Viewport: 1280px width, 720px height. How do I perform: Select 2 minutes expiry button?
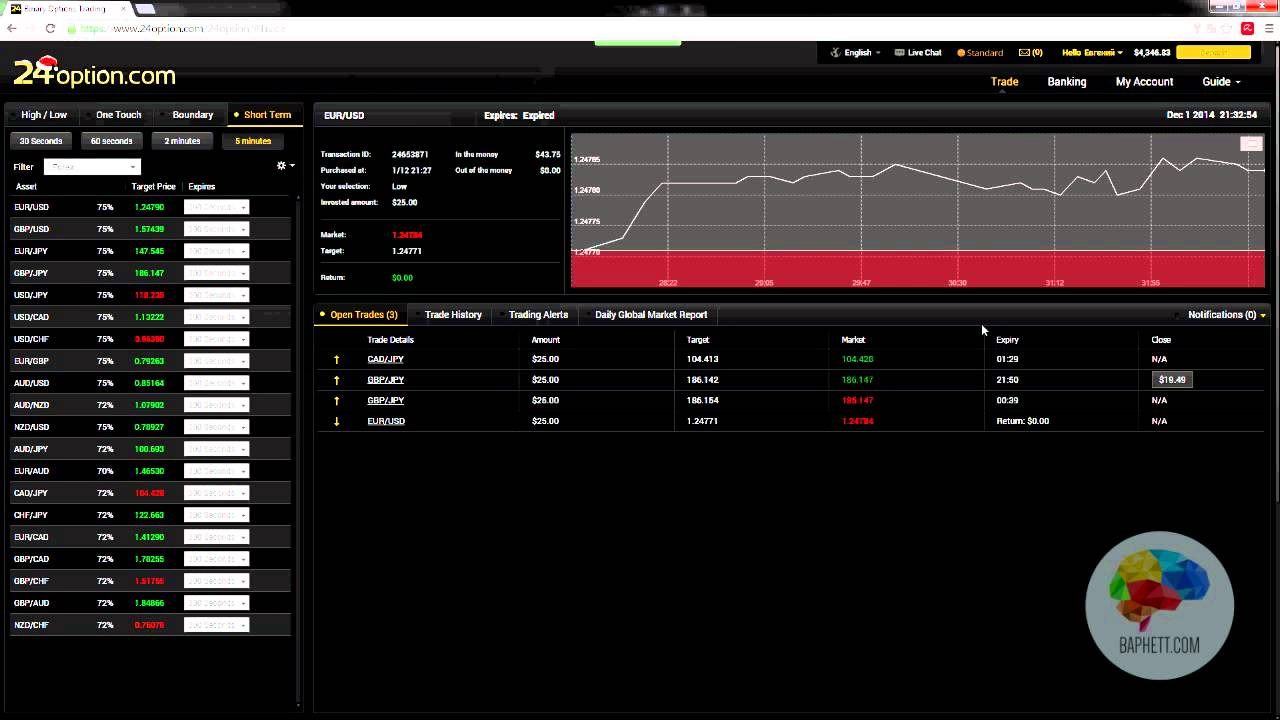[182, 141]
